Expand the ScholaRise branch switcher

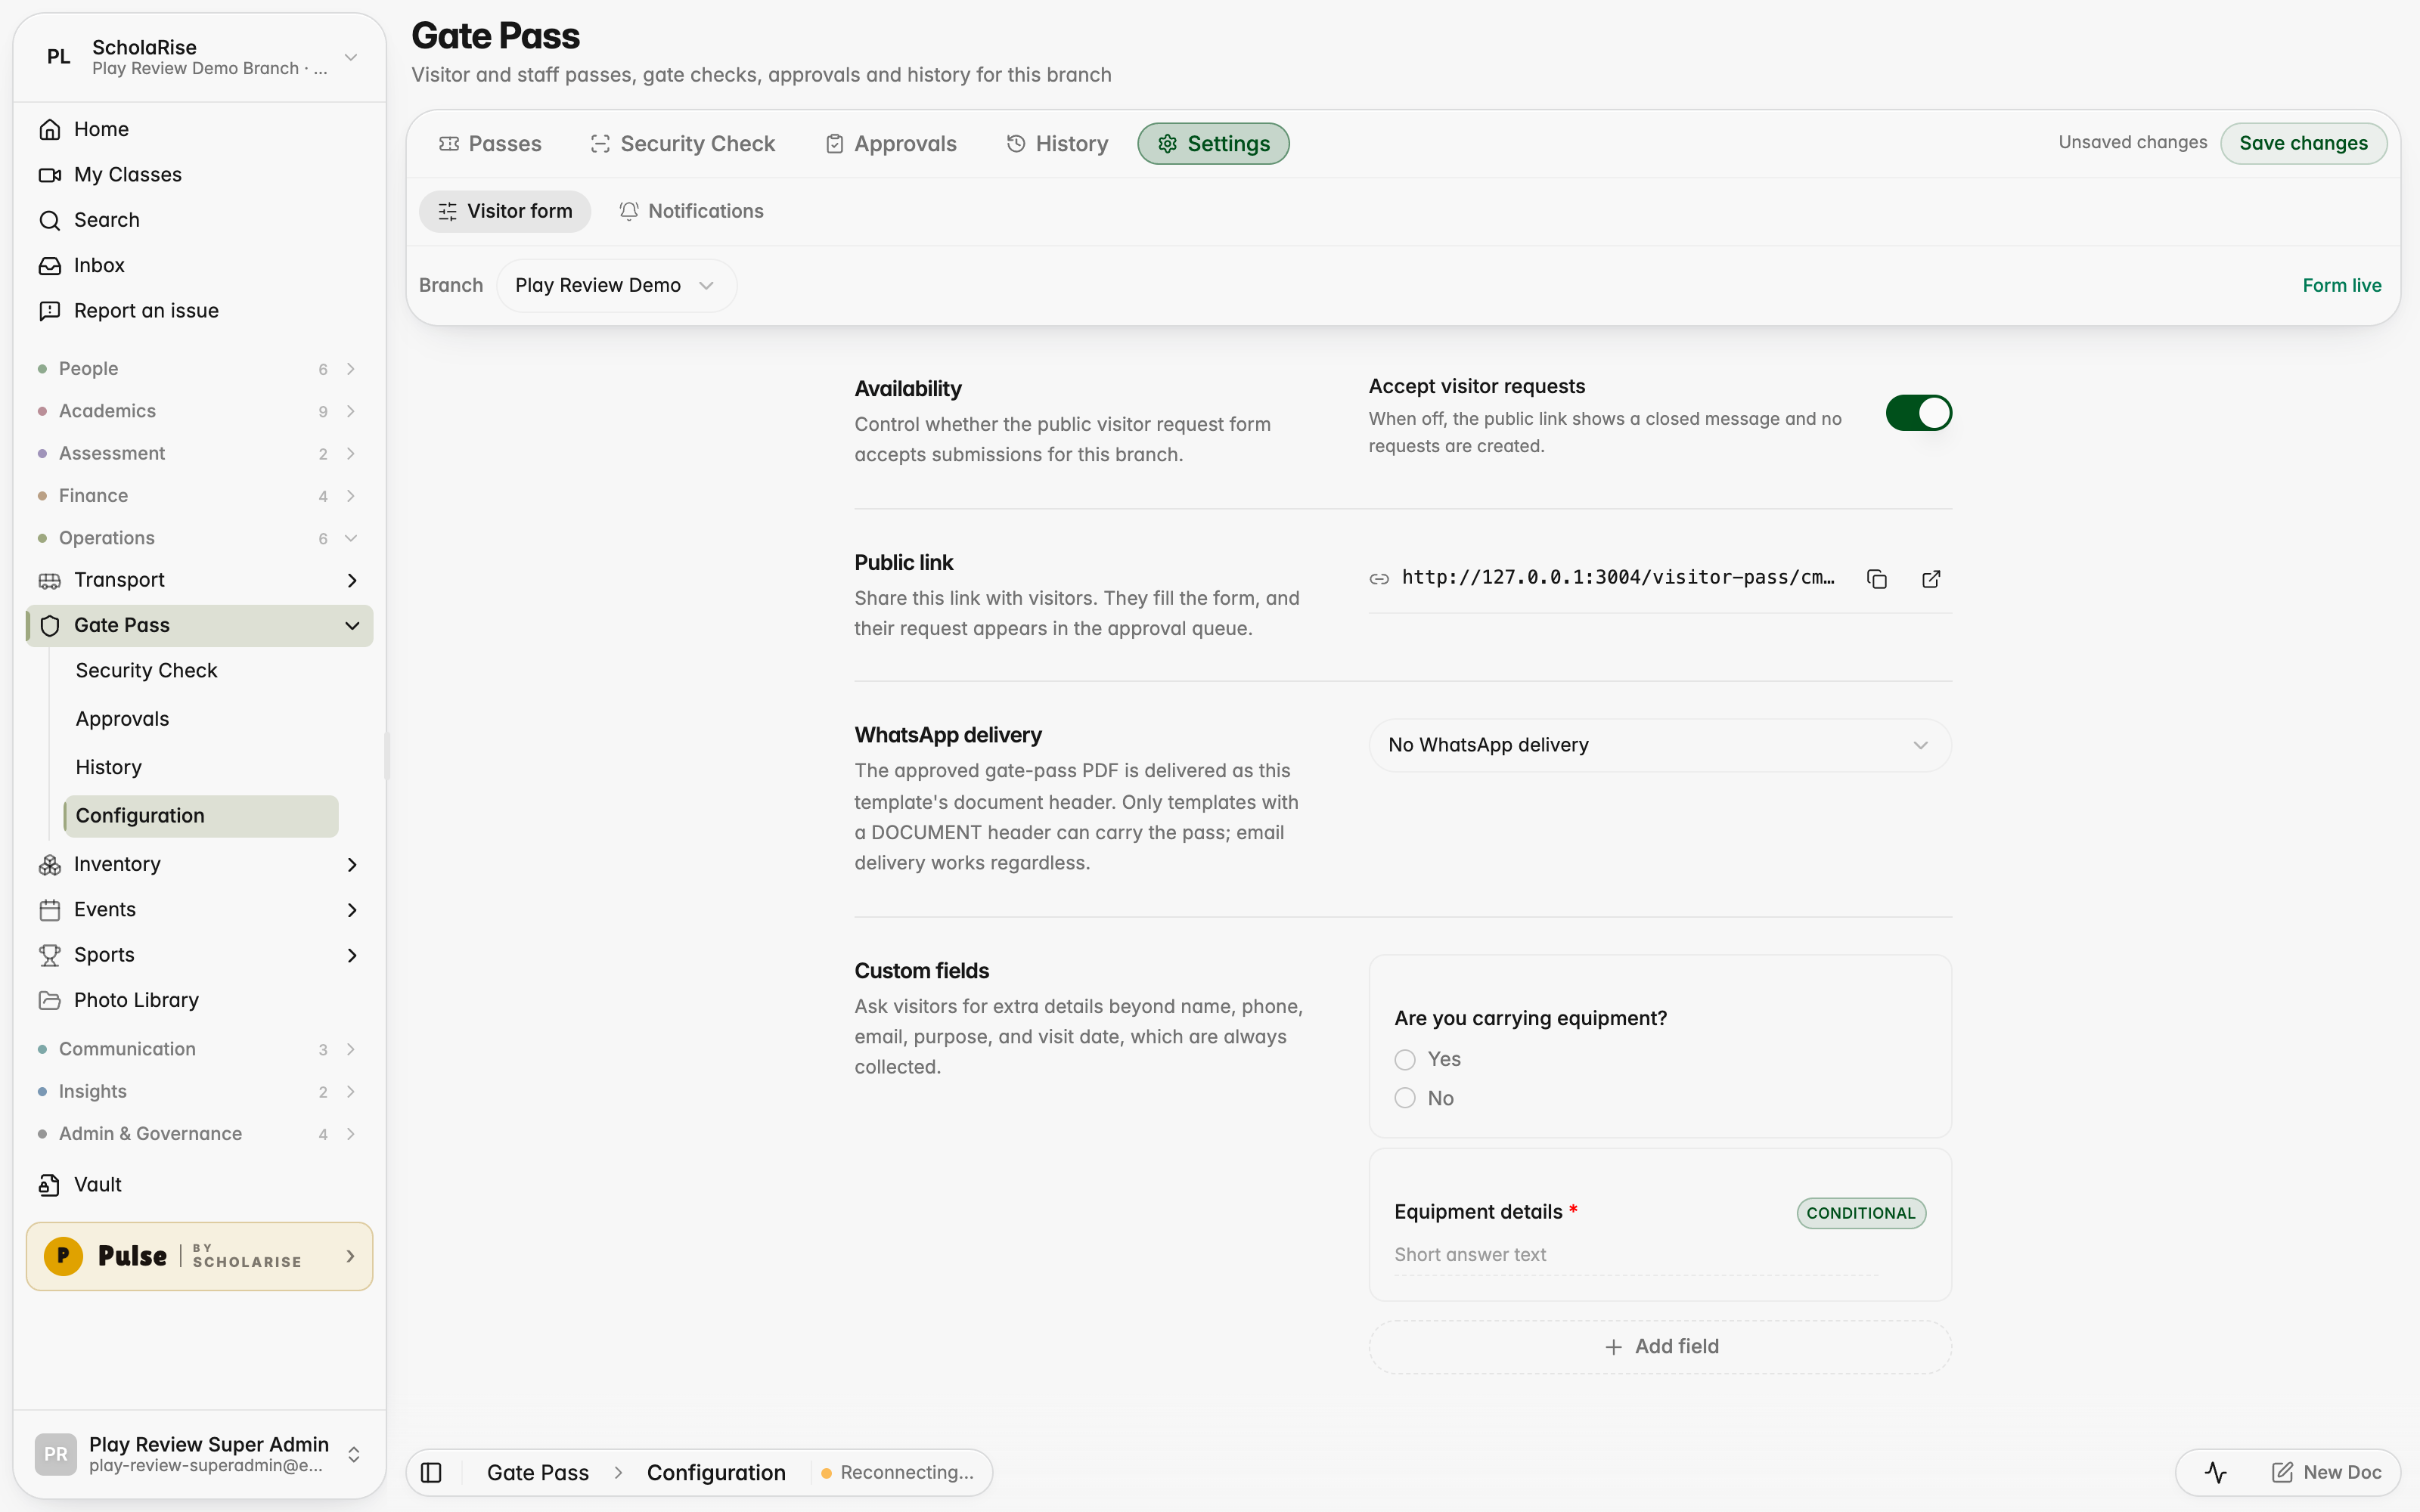[x=199, y=57]
